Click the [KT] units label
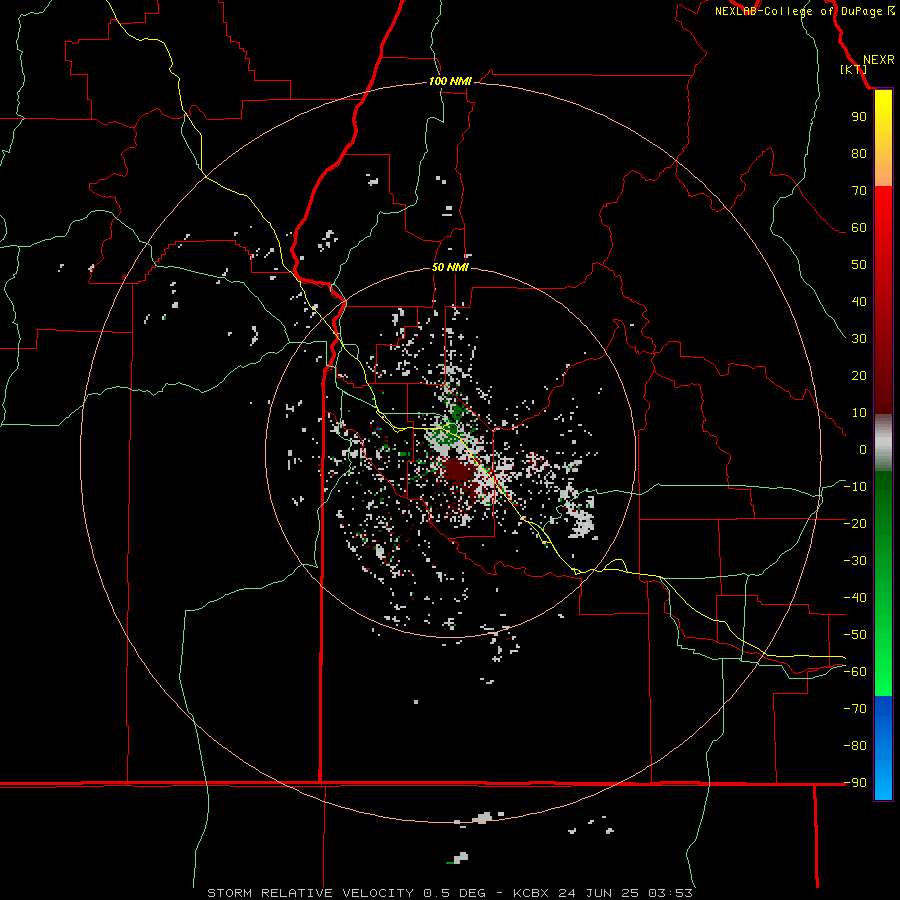900x900 pixels. tap(853, 69)
